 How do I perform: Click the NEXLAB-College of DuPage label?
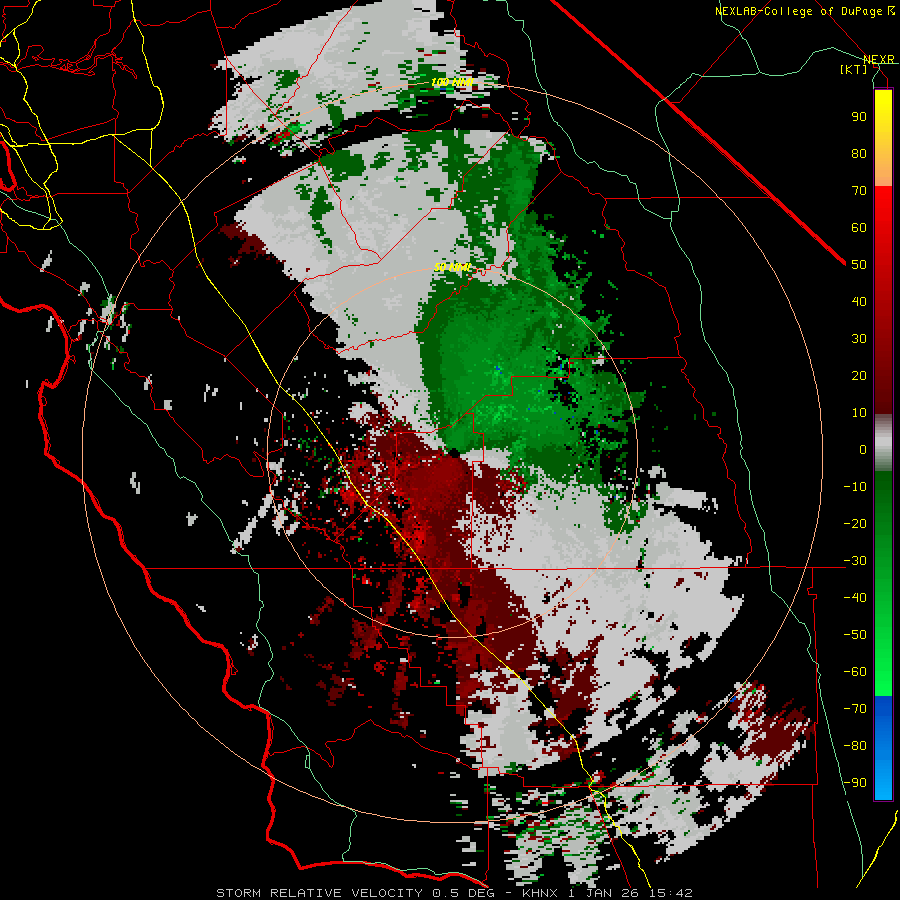pyautogui.click(x=804, y=11)
